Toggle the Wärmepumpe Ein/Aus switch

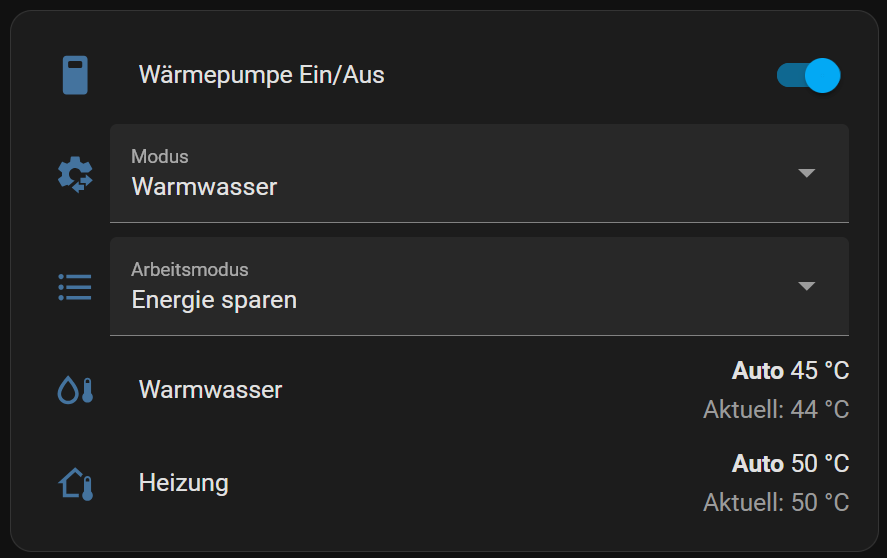[x=808, y=75]
